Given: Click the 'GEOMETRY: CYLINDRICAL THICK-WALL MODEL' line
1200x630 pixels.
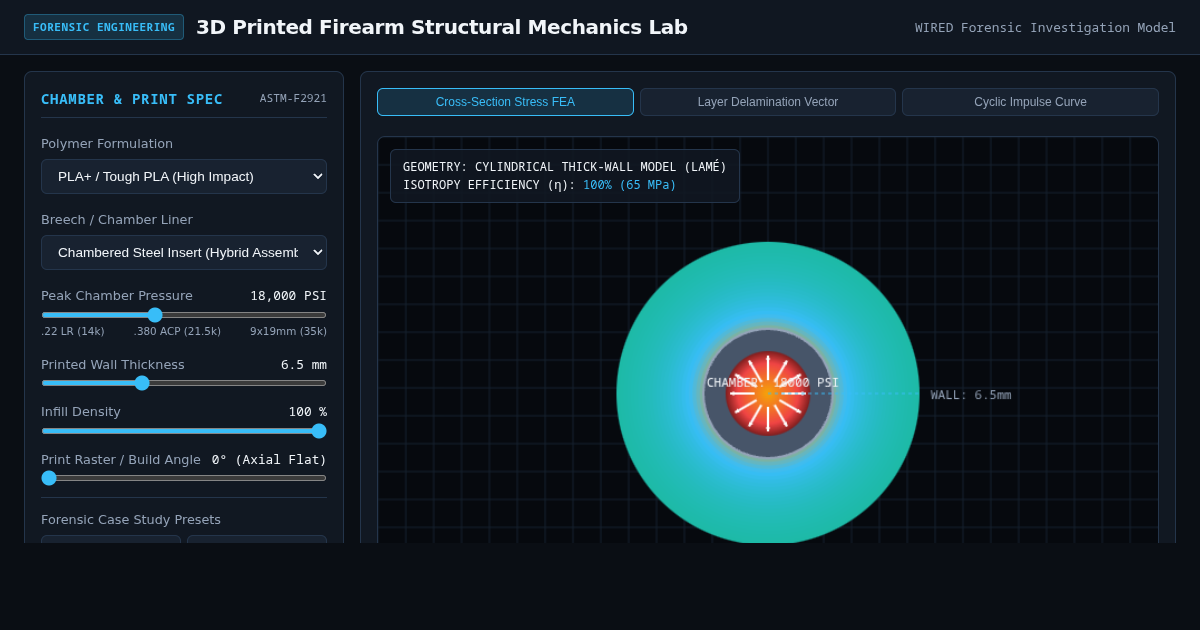Looking at the screenshot, I should tap(565, 167).
